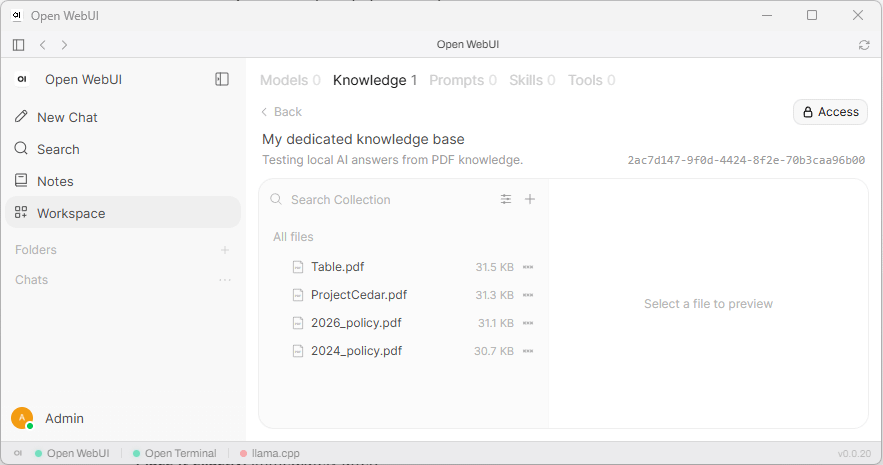Screen dimensions: 883x465
Task: Switch to the Prompts tab
Action: coord(463,81)
